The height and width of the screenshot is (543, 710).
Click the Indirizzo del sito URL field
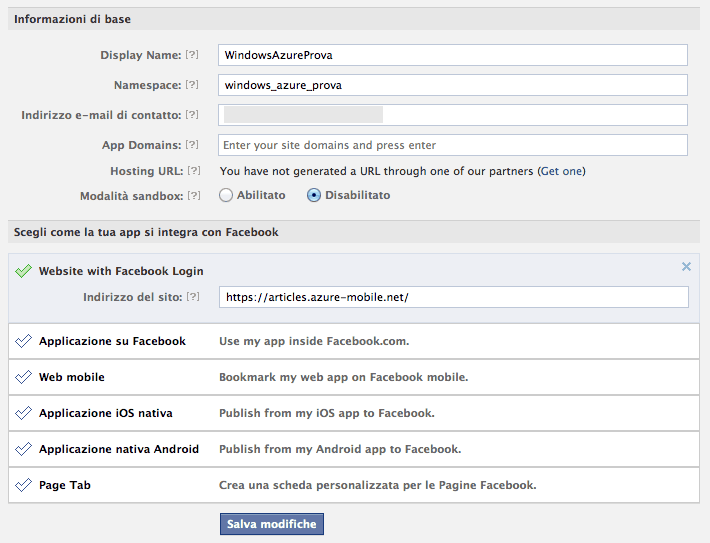pos(454,297)
